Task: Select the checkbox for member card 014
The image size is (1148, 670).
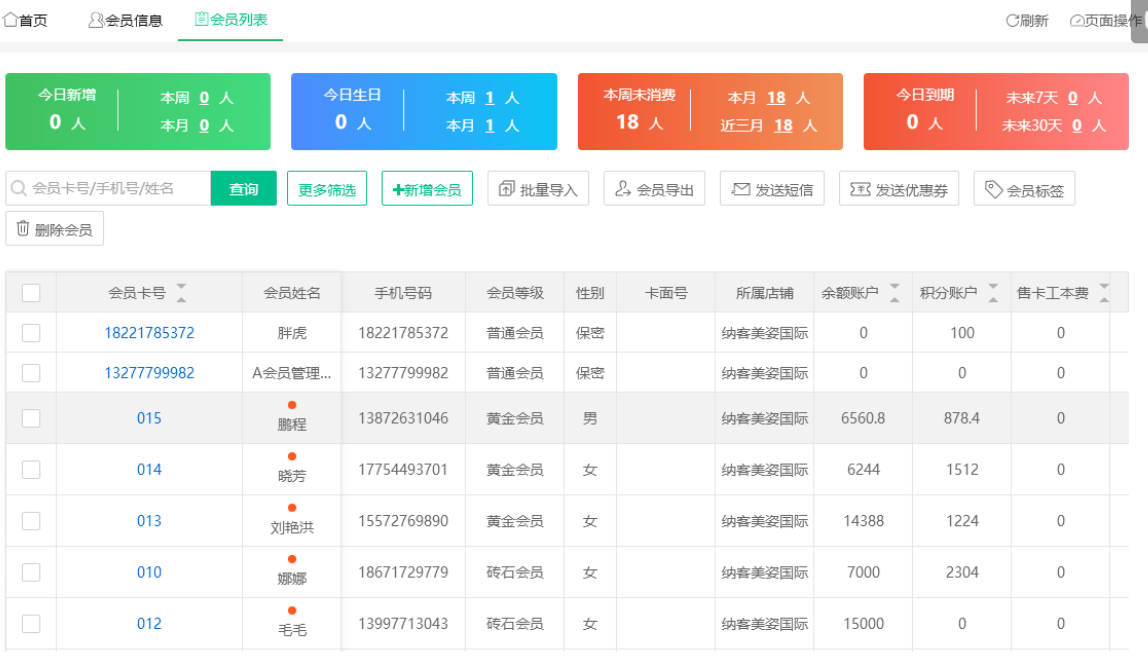Action: pos(31,470)
